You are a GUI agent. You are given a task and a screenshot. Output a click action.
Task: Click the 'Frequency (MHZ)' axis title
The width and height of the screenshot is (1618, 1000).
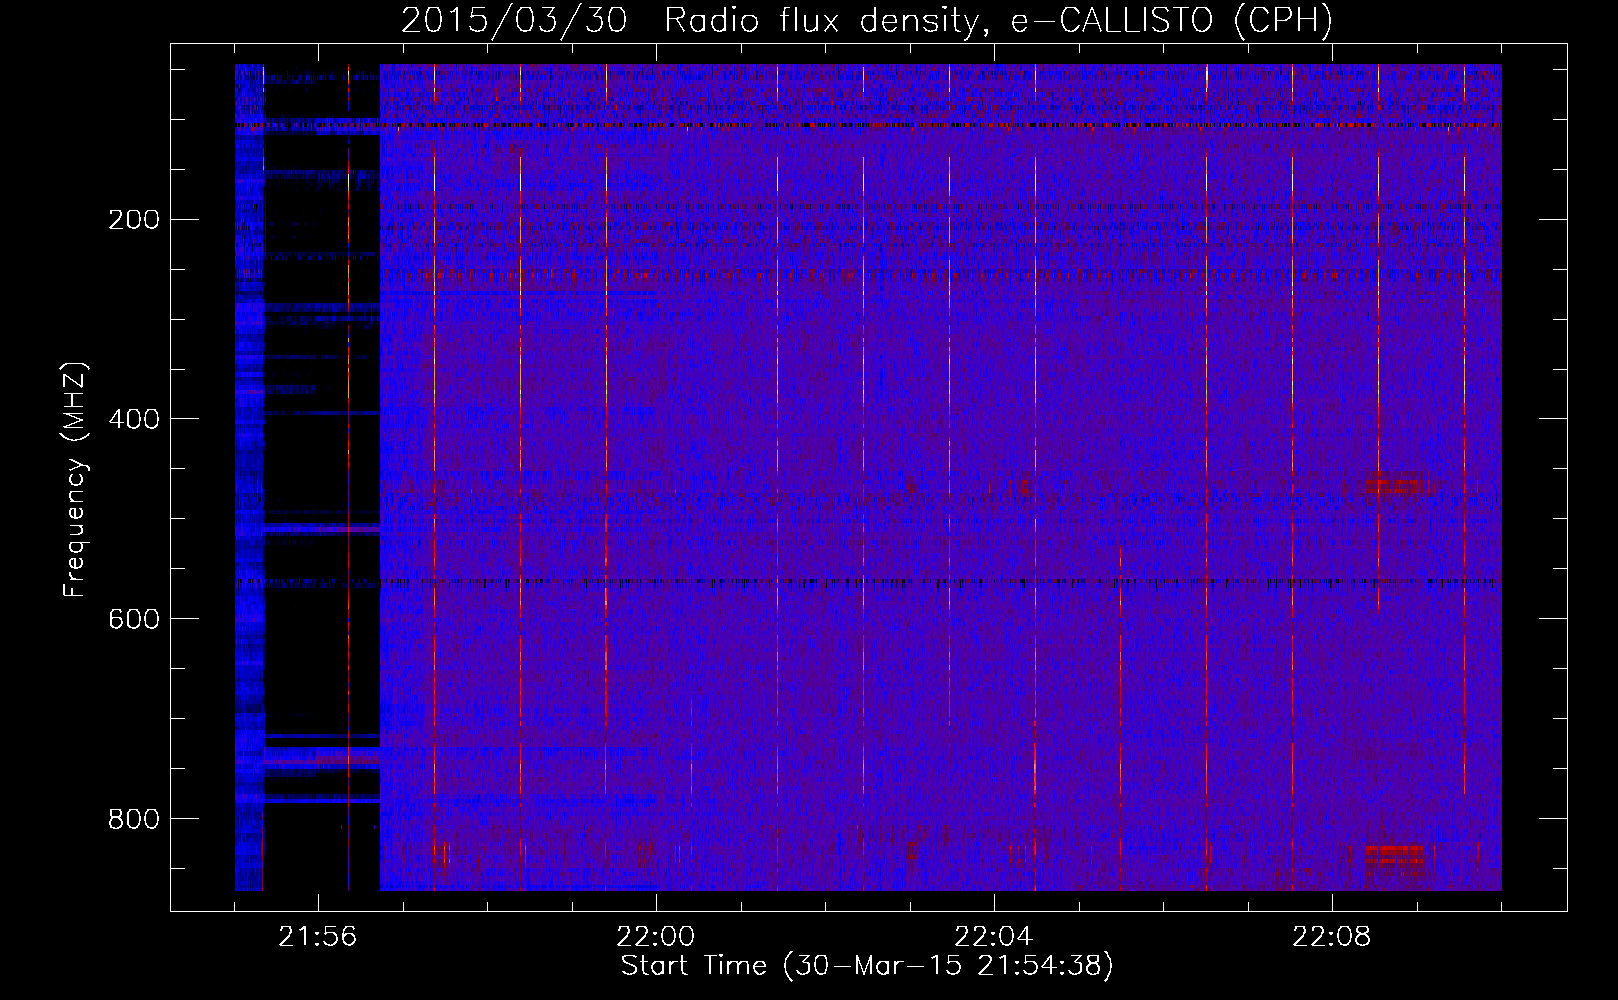pos(75,479)
